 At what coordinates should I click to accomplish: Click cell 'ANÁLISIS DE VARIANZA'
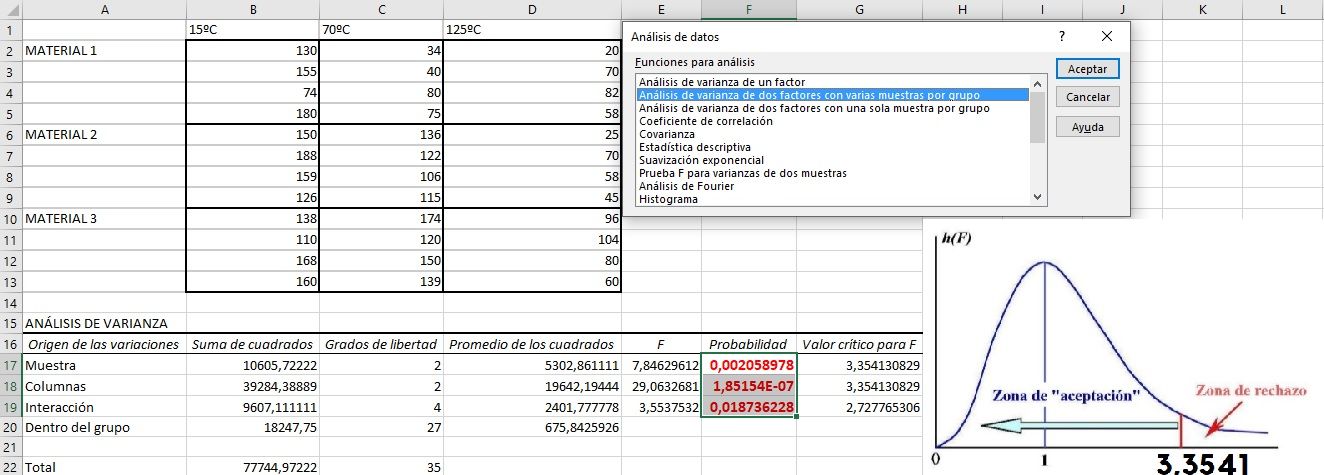pyautogui.click(x=104, y=323)
